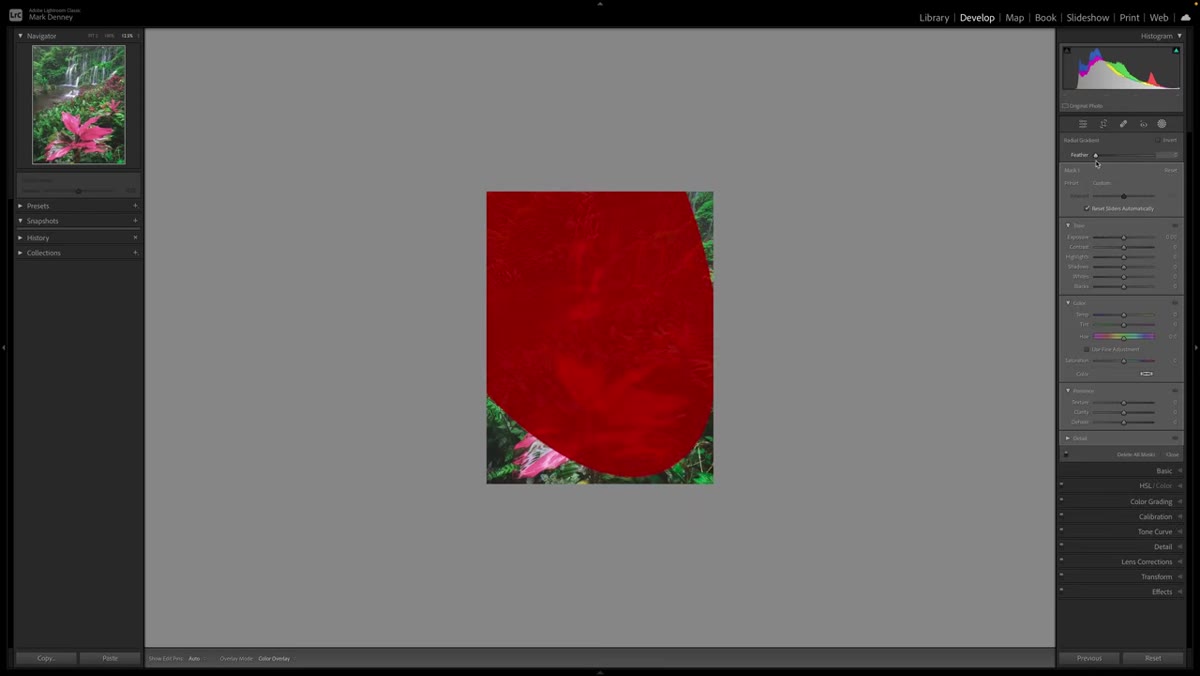Switch to the Book module

click(x=1045, y=18)
